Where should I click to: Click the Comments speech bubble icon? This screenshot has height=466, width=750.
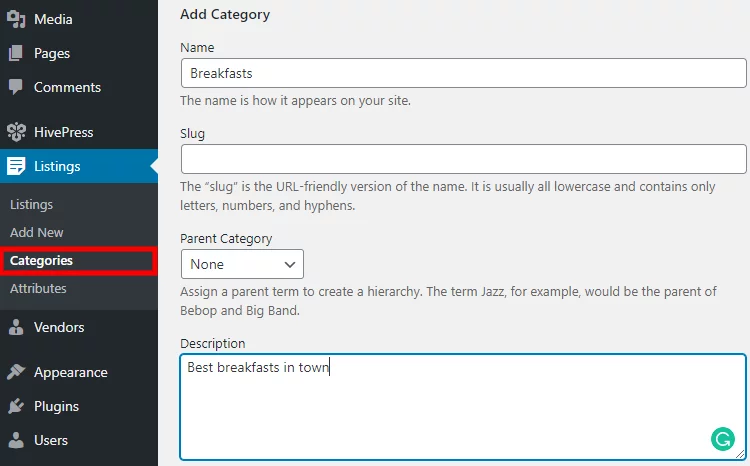tap(16, 87)
